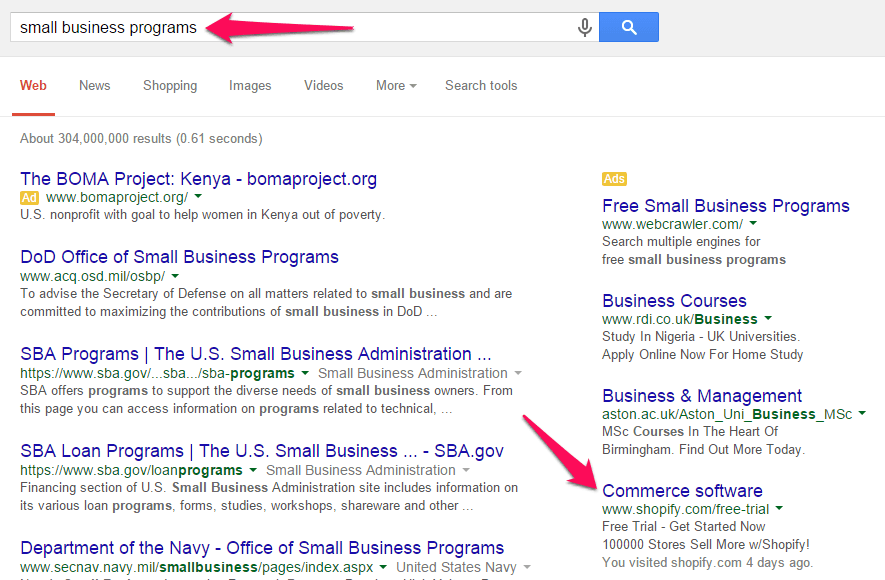Click the yellow Ad badge beside bomaproject.org
This screenshot has width=885, height=580.
(x=29, y=197)
